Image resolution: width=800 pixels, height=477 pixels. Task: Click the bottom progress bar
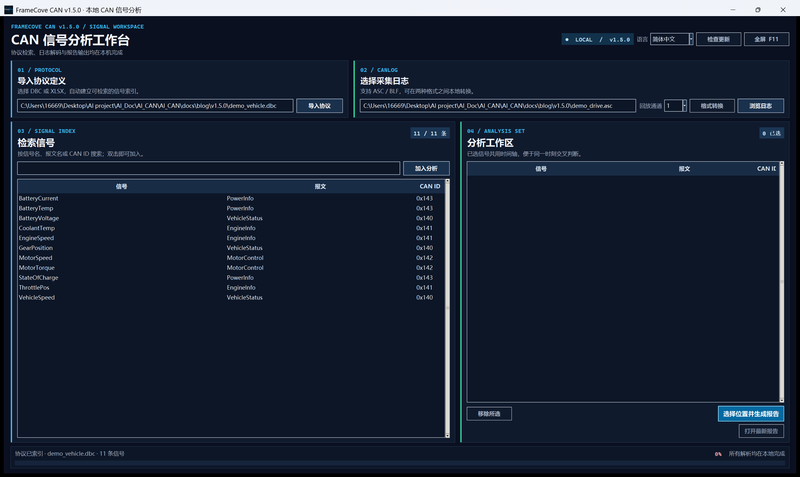point(399,464)
